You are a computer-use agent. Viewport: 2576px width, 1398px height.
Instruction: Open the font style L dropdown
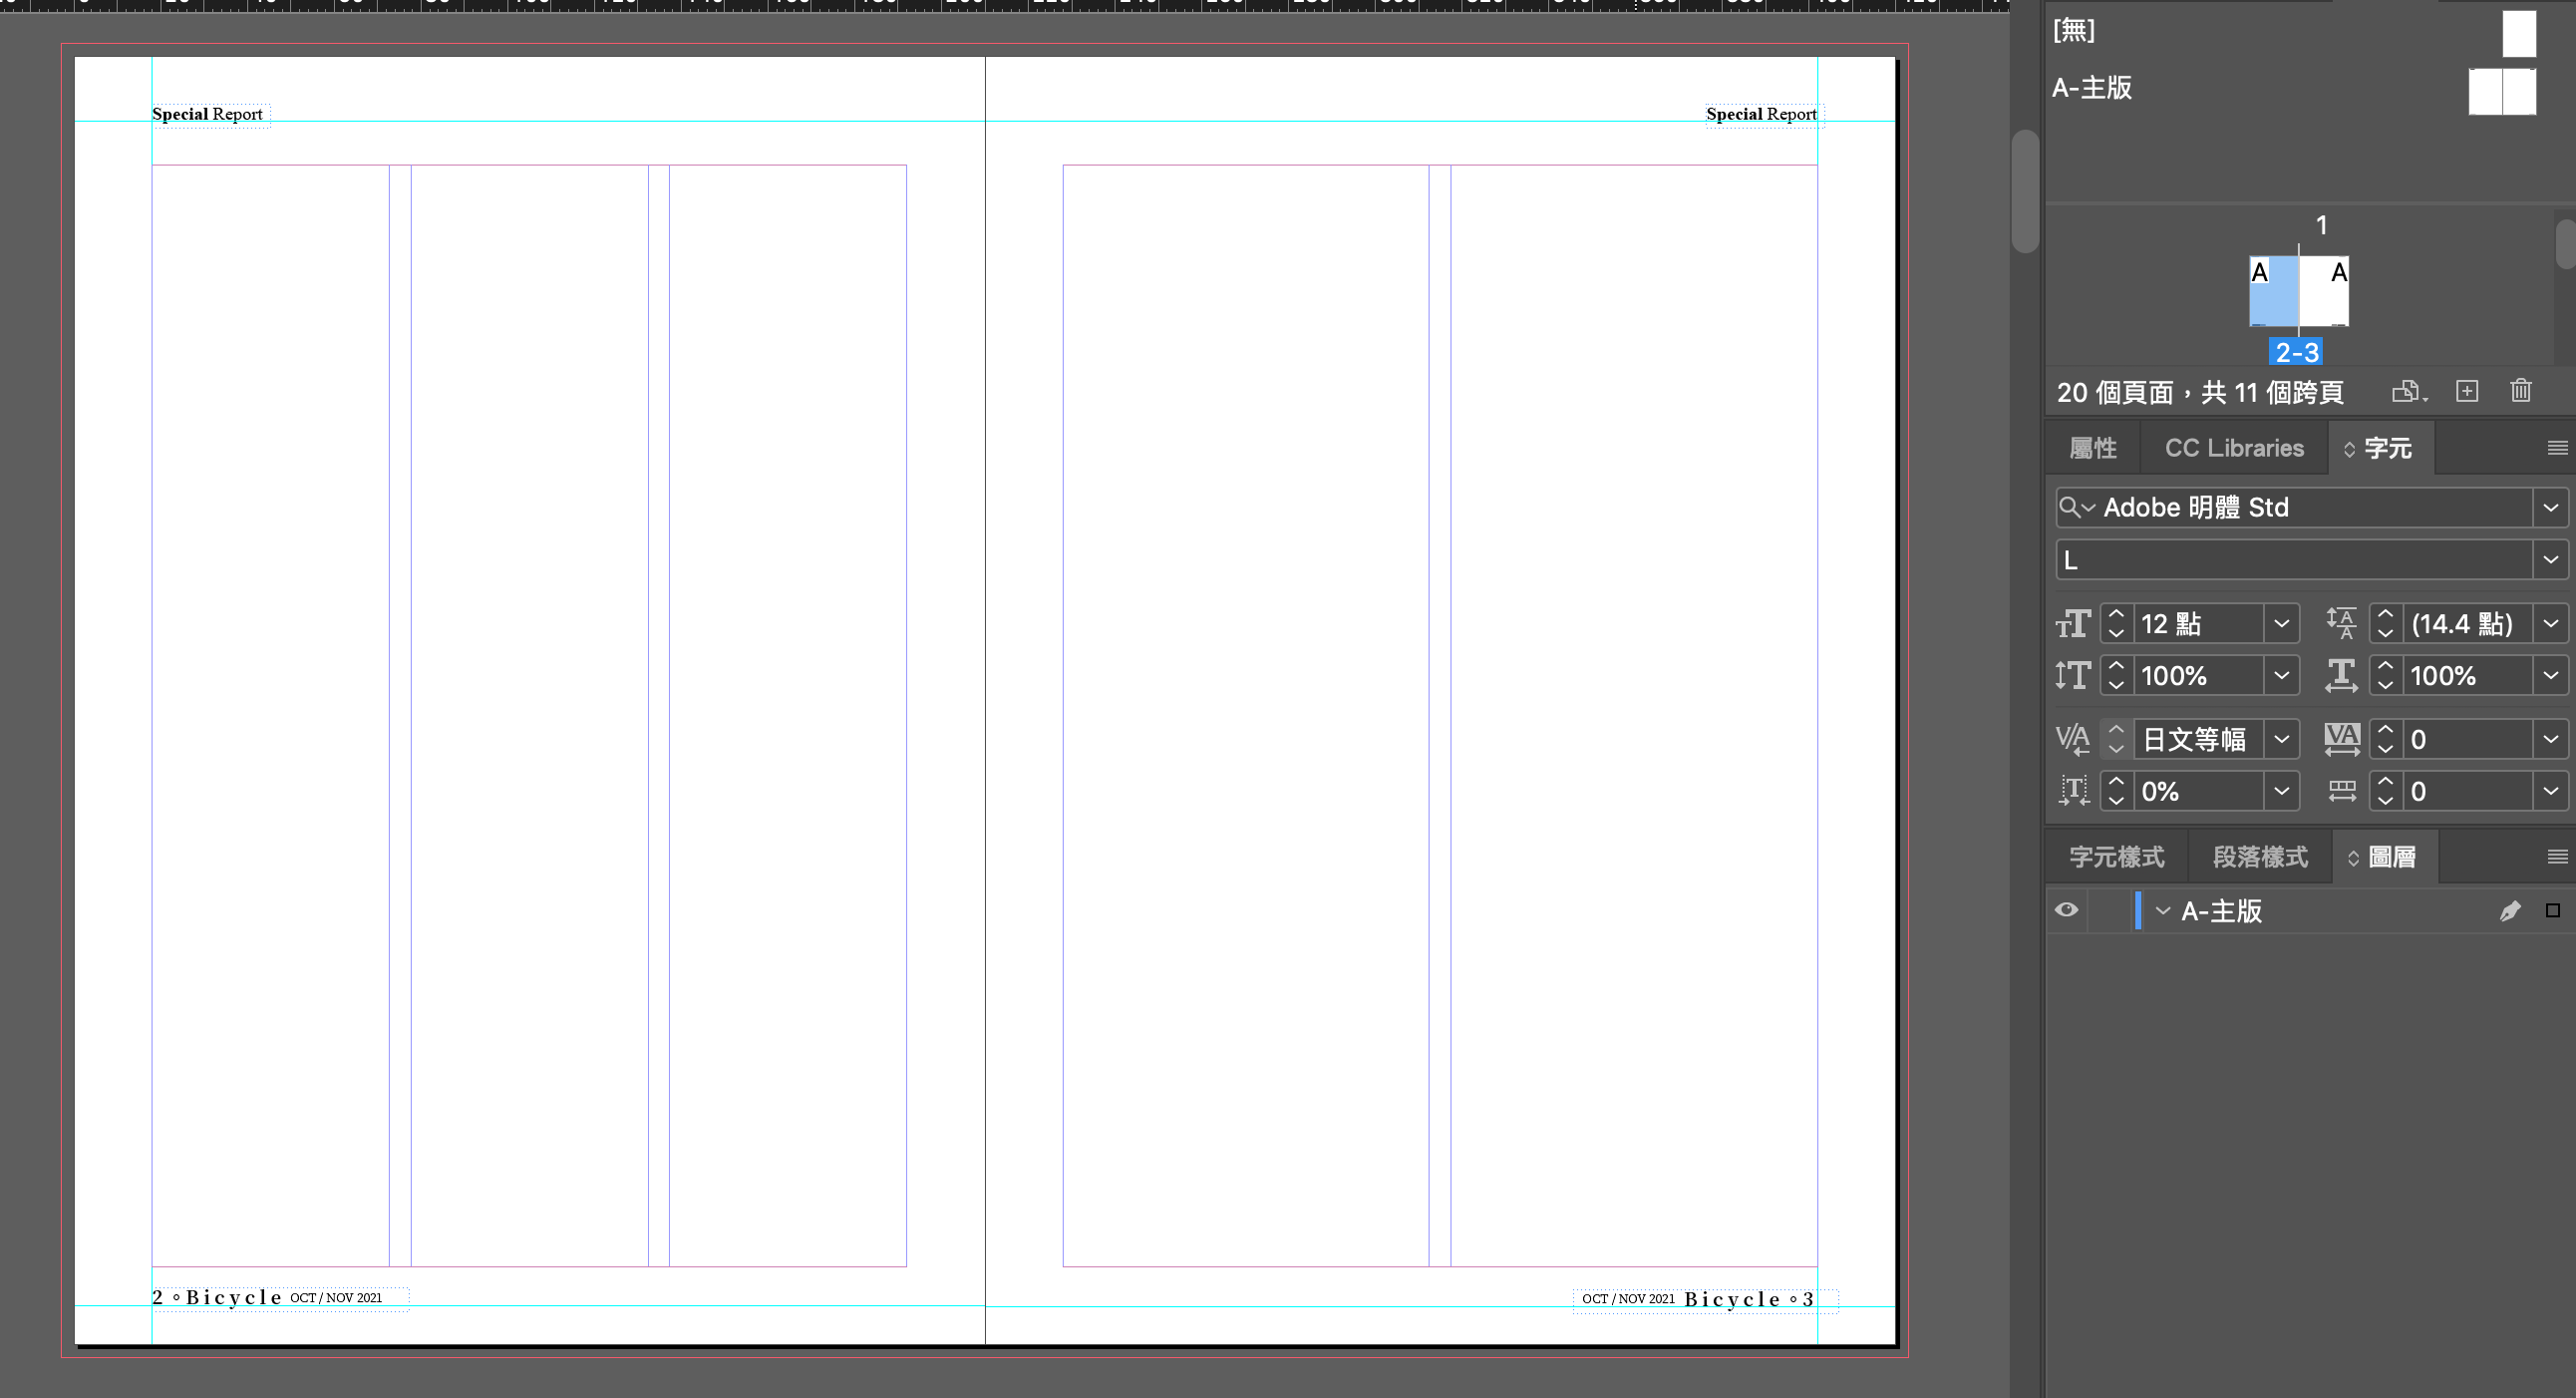[2550, 560]
